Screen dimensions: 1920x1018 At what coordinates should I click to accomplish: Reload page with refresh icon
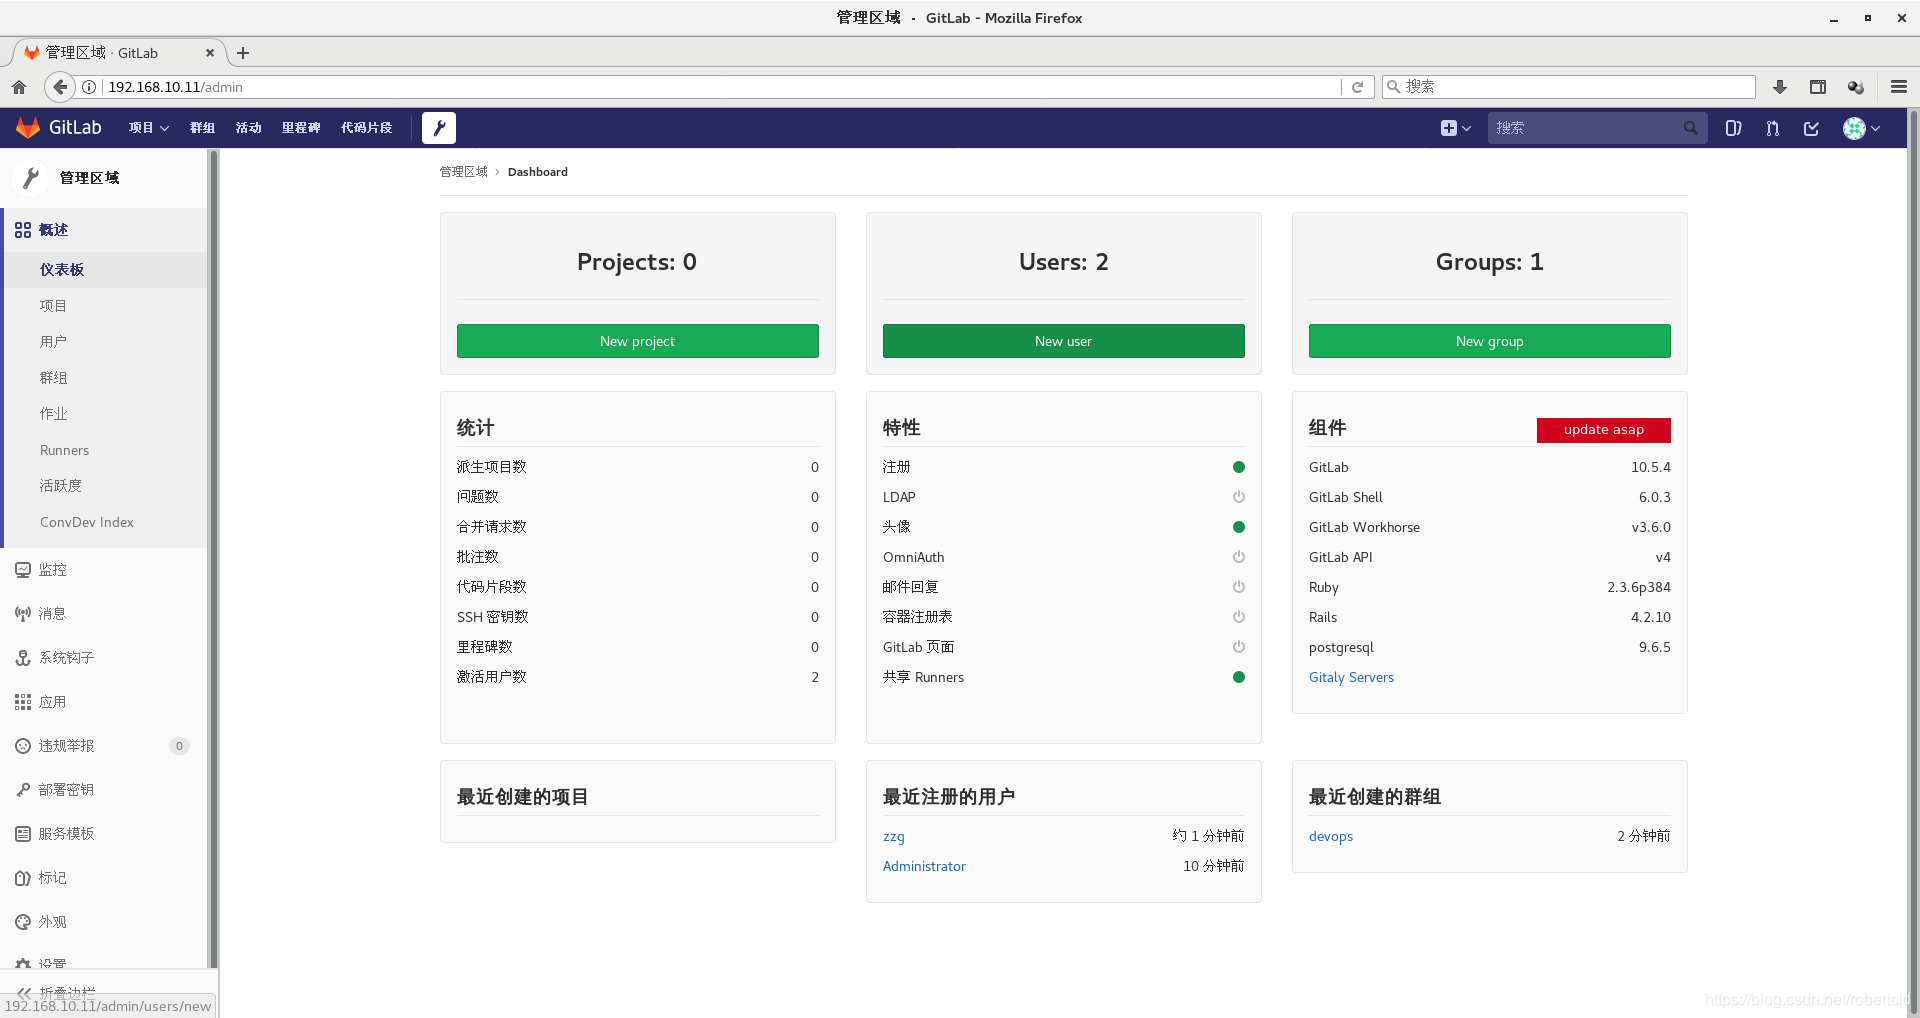1357,87
